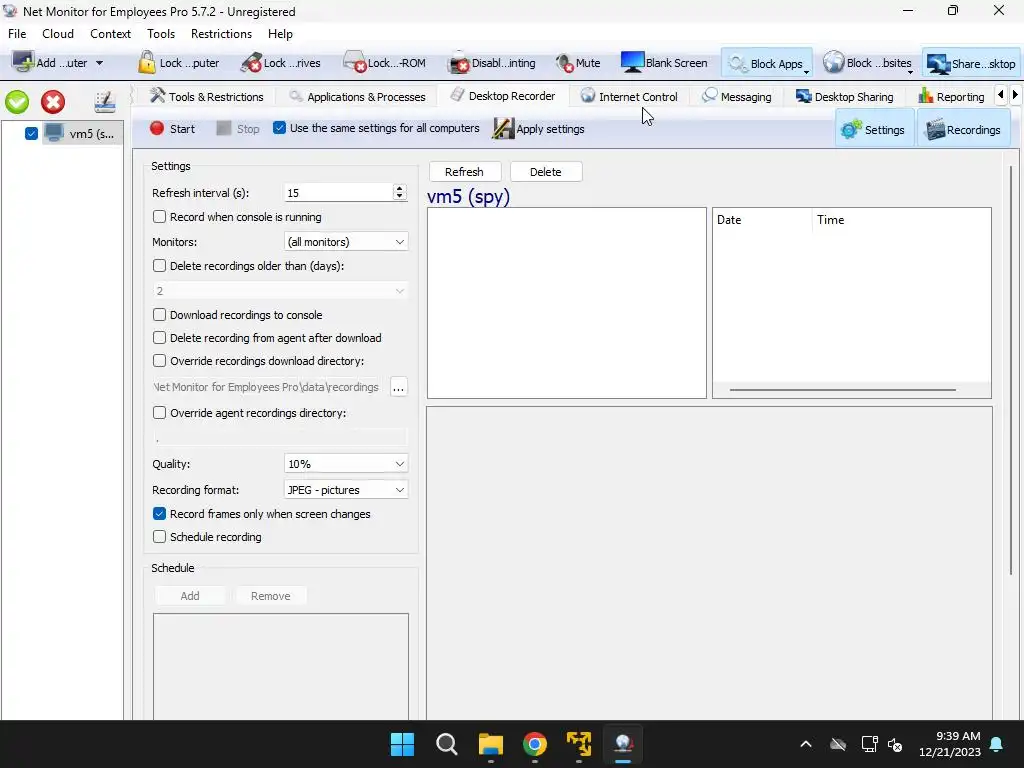Enable Override agent recordings directory
The image size is (1024, 768).
(159, 412)
